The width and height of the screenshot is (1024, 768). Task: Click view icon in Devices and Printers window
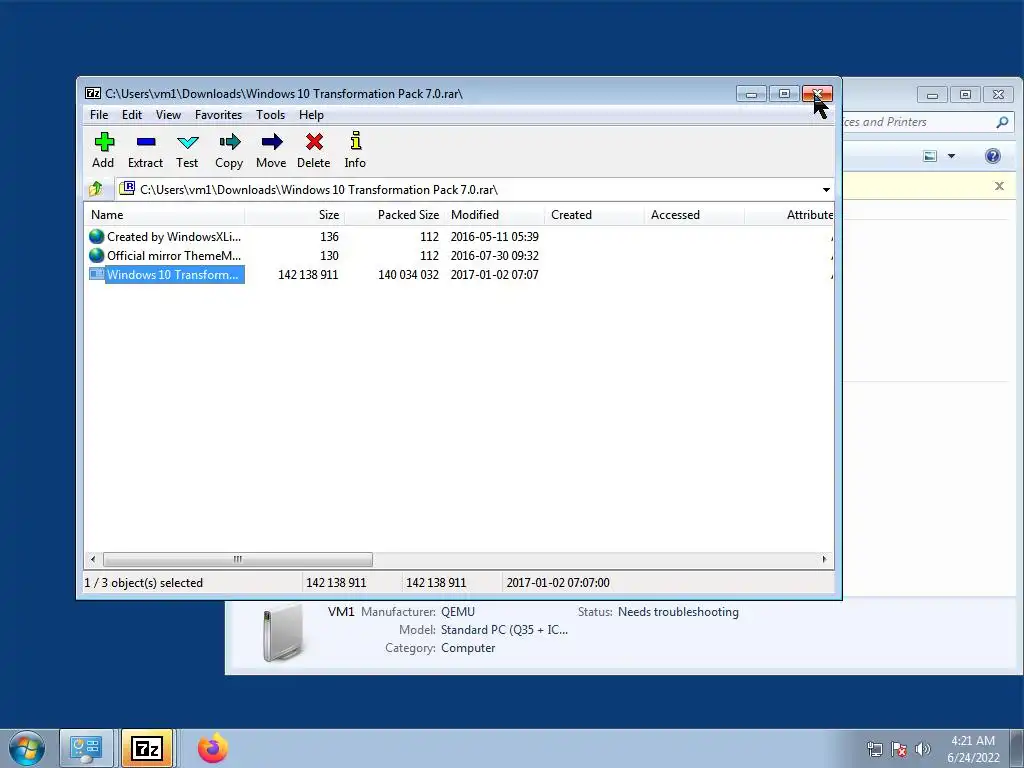tap(931, 156)
